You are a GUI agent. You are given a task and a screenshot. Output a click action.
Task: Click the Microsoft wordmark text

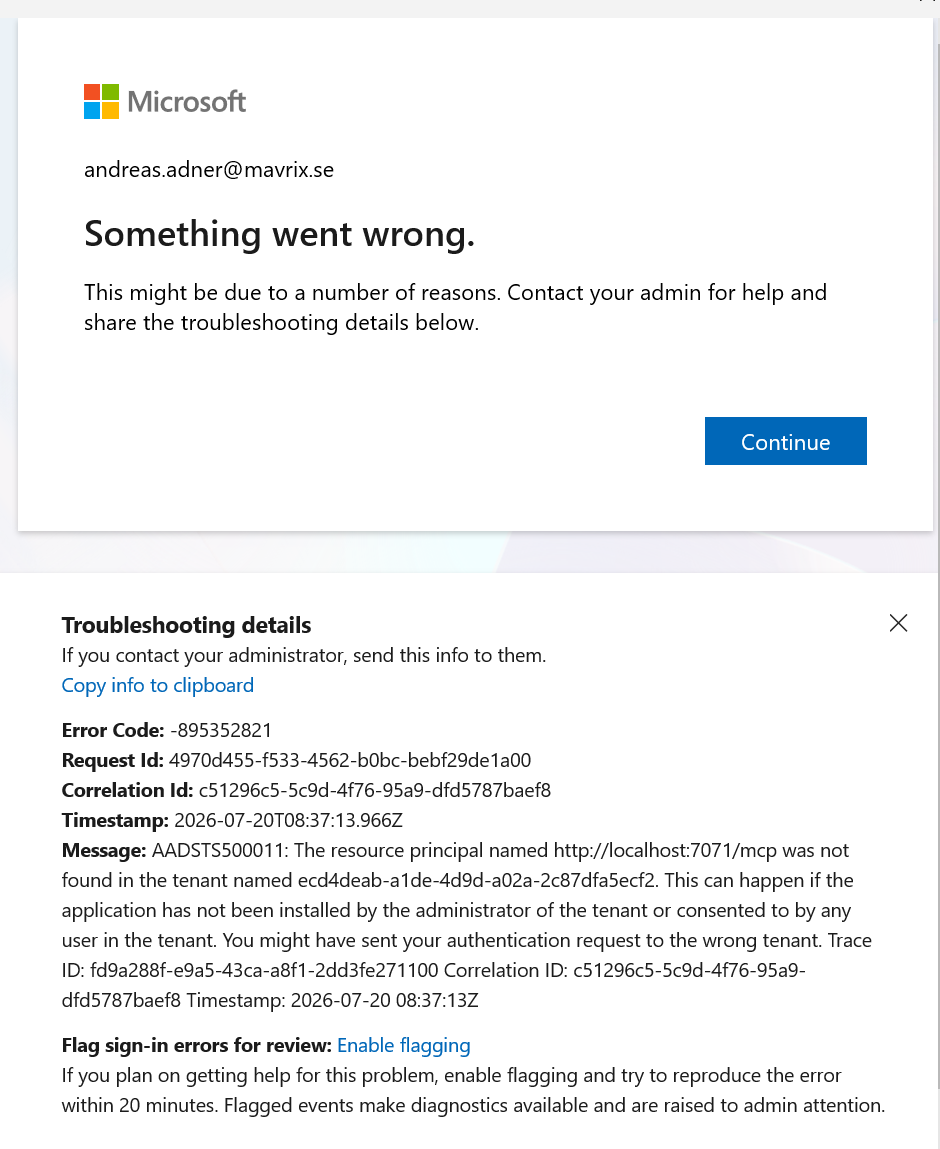pos(187,101)
